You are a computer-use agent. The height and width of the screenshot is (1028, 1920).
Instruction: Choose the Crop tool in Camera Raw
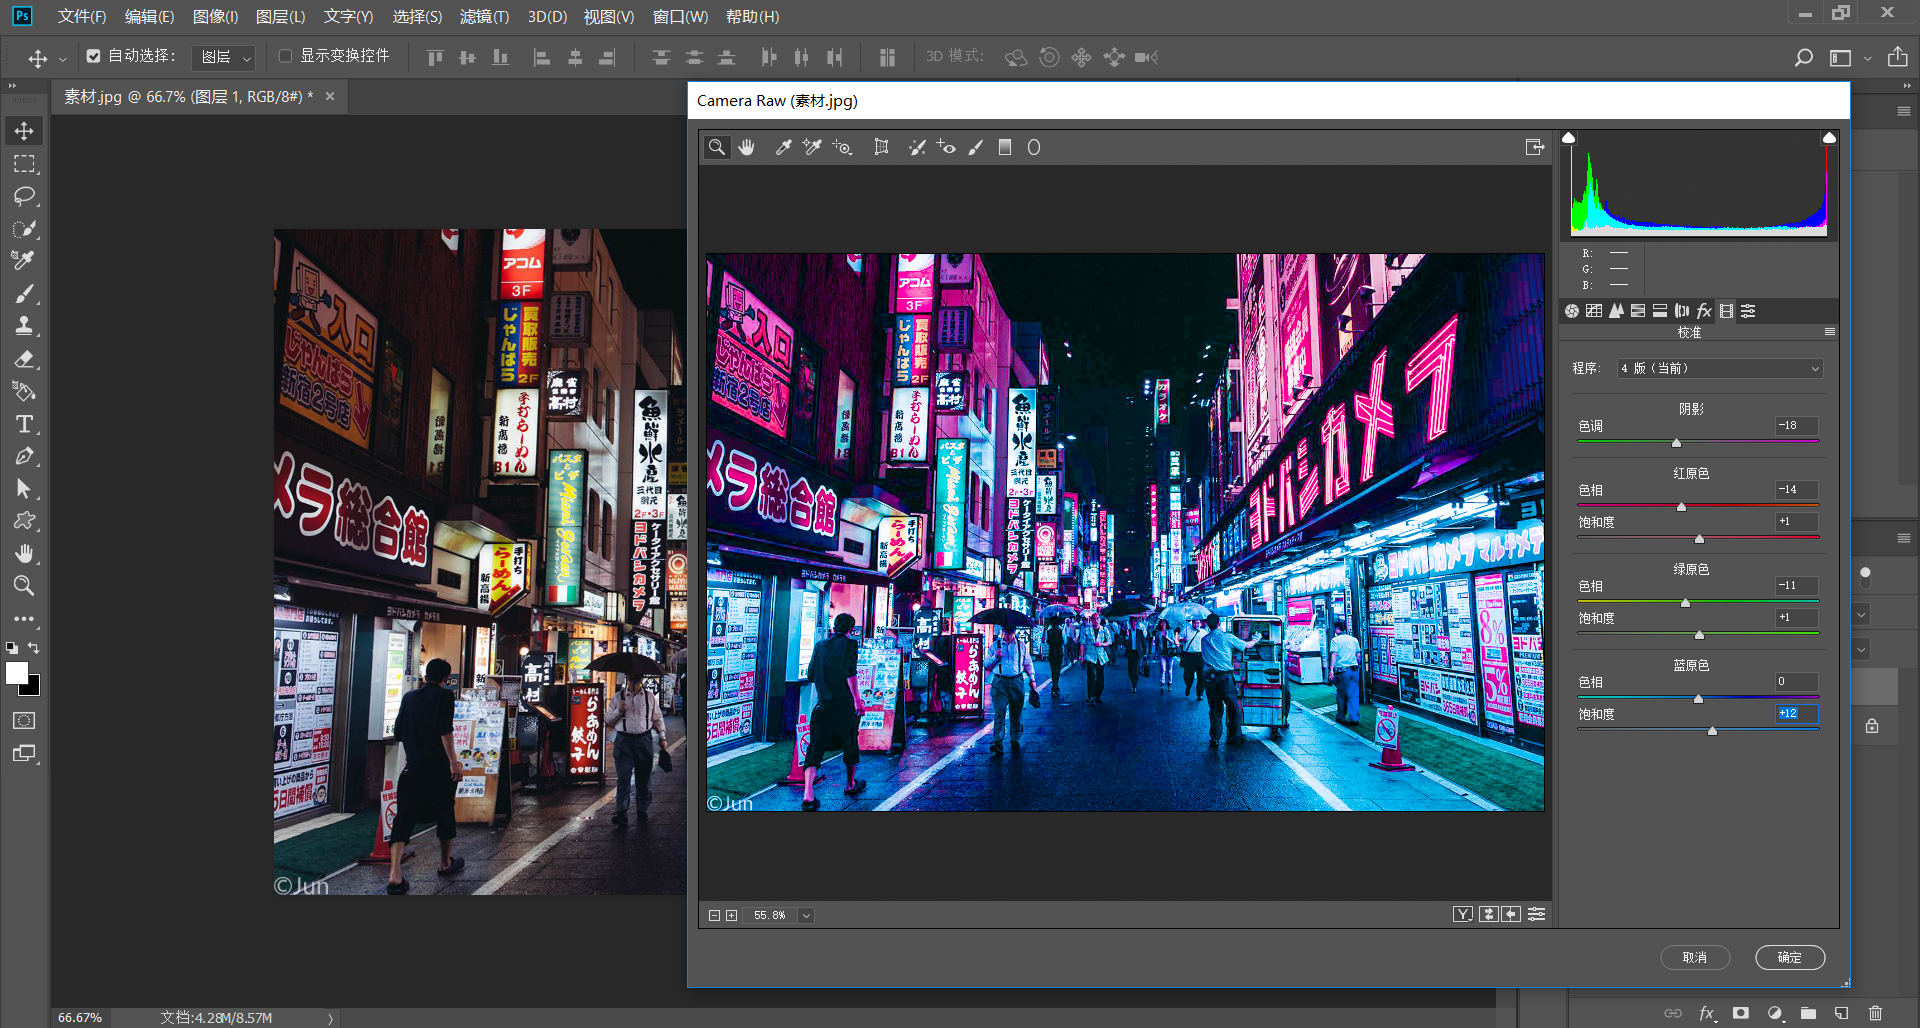click(x=881, y=147)
